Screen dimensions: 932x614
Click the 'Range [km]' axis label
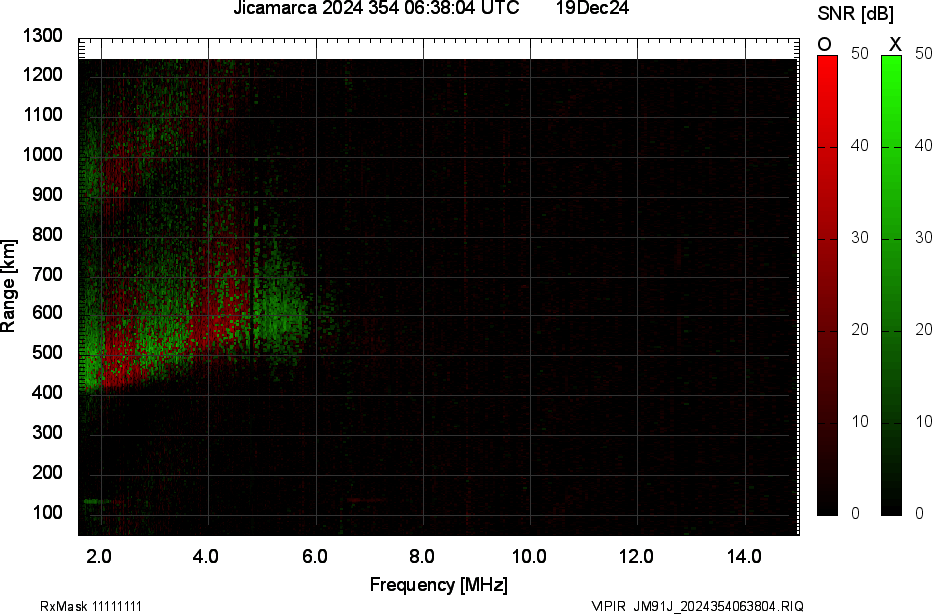pyautogui.click(x=8, y=286)
